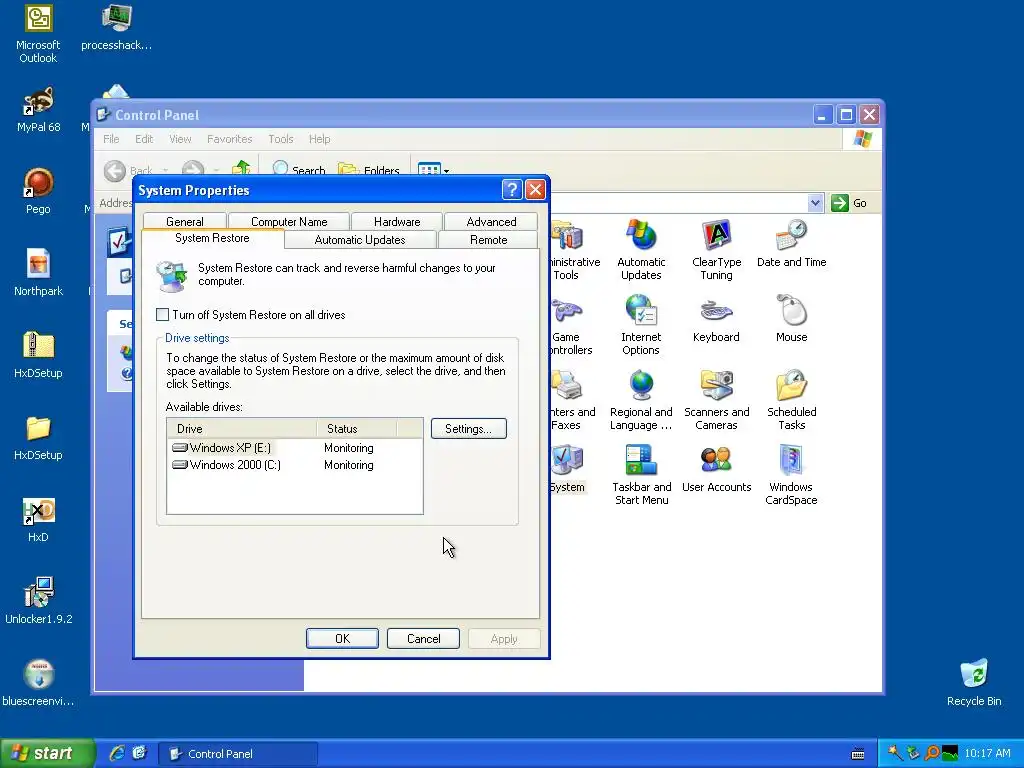Switch to the Advanced tab
The image size is (1024, 768).
491,221
